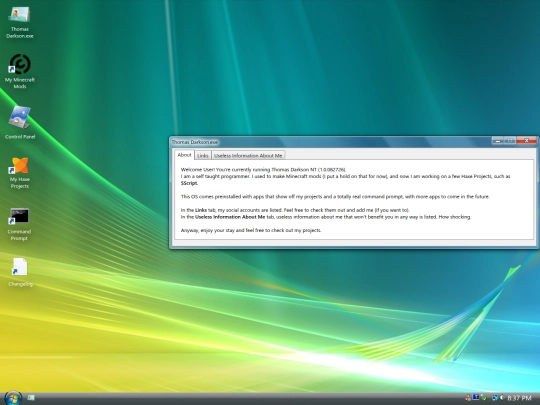Click the 8:37 PM taskbar clock

tap(519, 398)
